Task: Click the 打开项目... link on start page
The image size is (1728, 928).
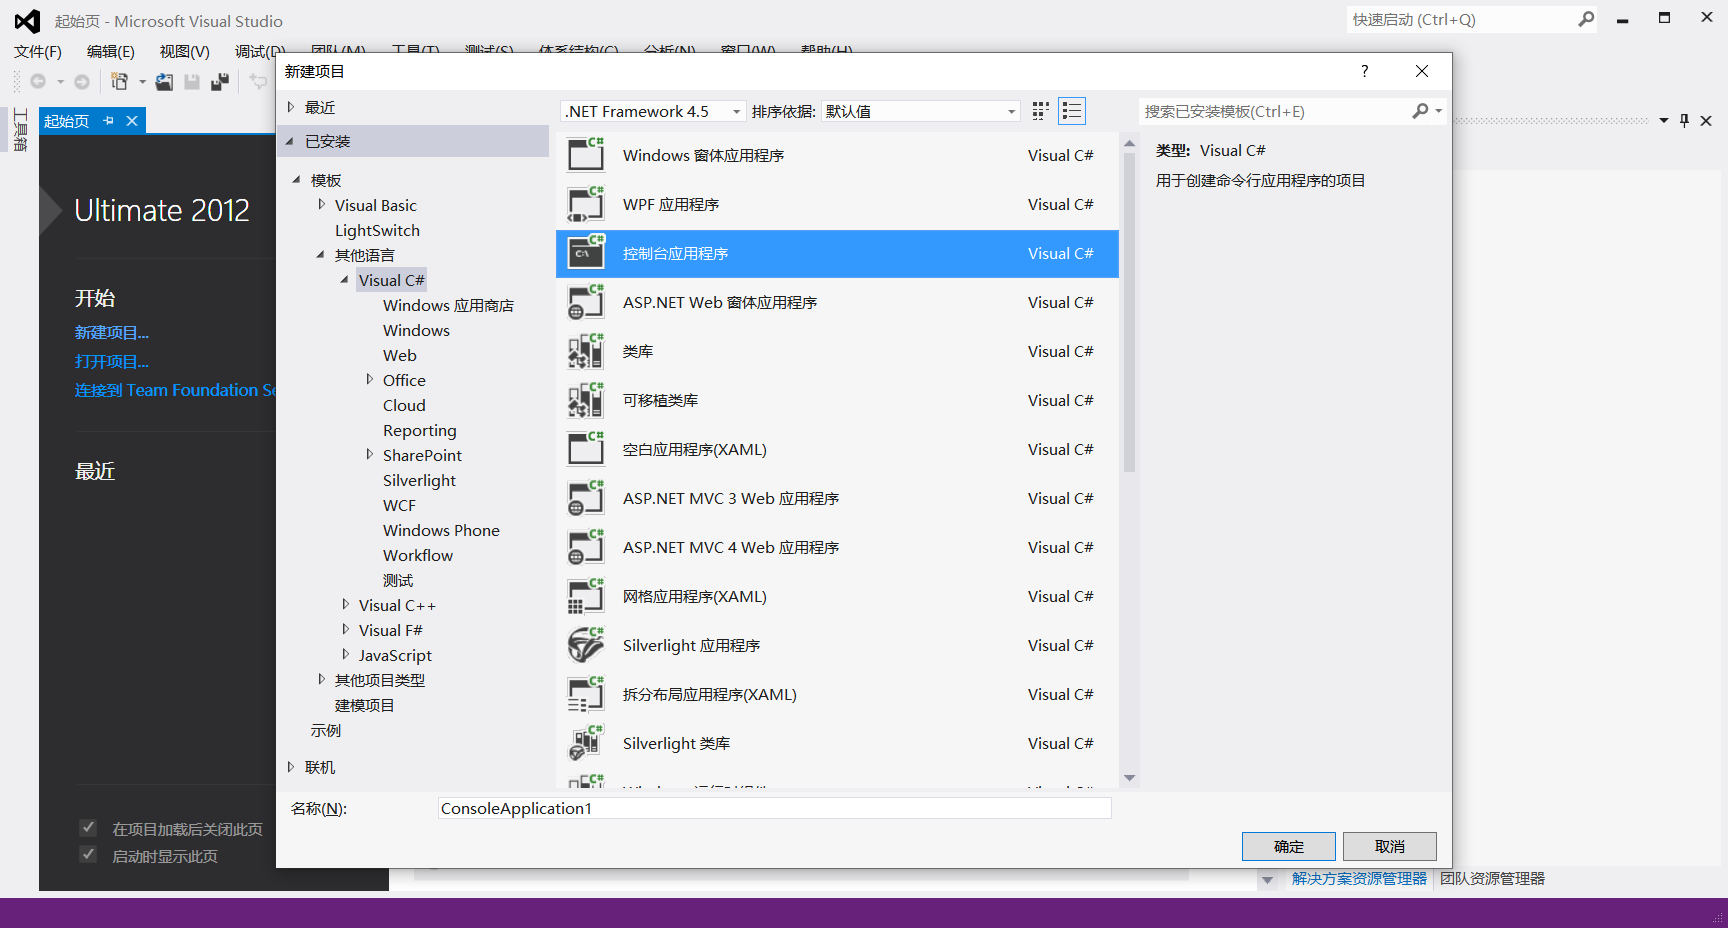Action: click(112, 361)
